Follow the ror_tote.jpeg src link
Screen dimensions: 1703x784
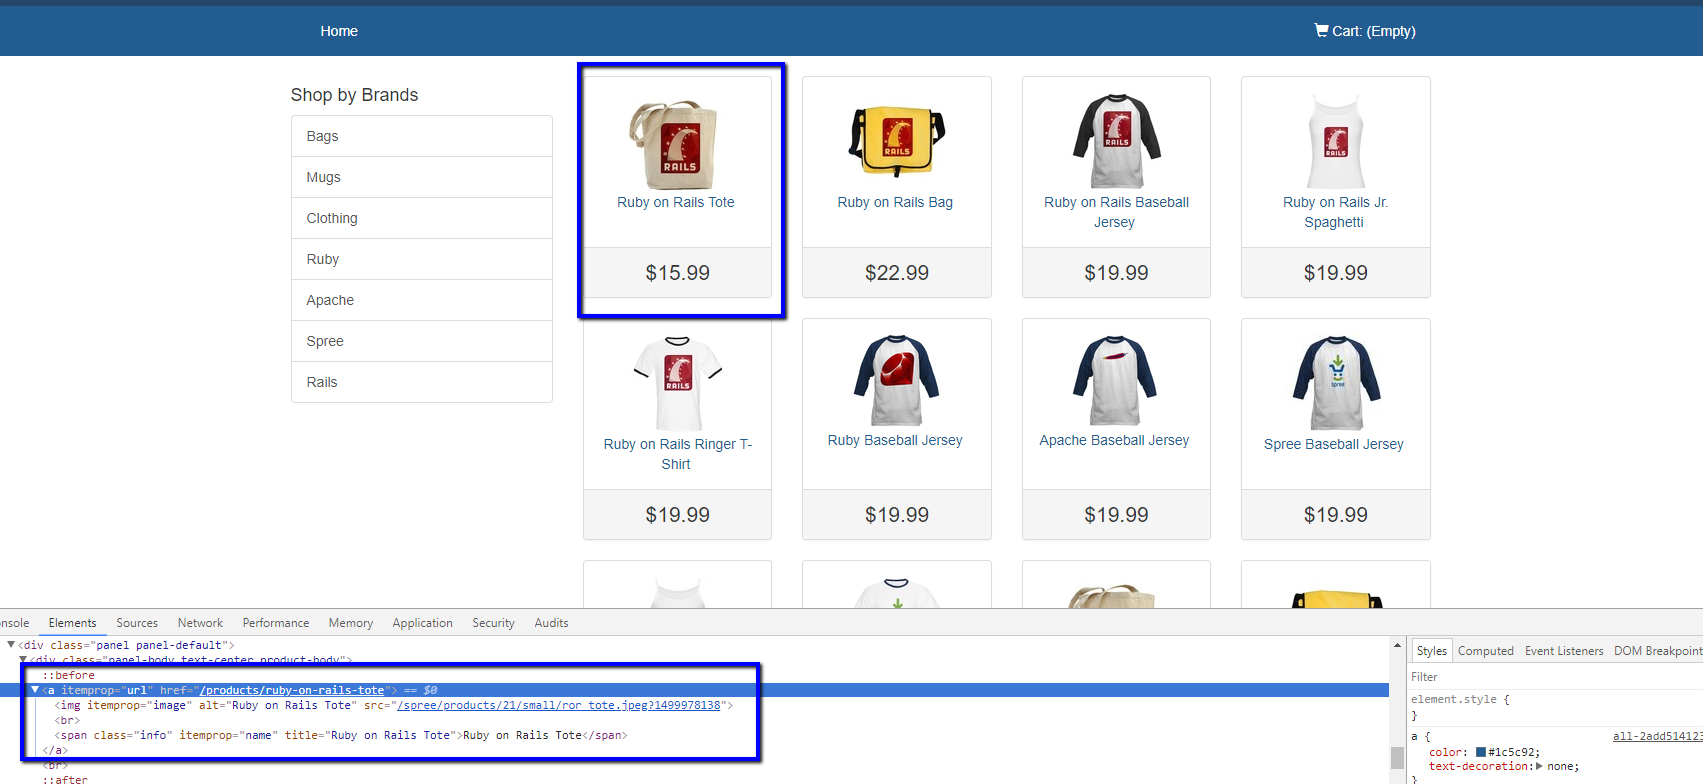[559, 705]
